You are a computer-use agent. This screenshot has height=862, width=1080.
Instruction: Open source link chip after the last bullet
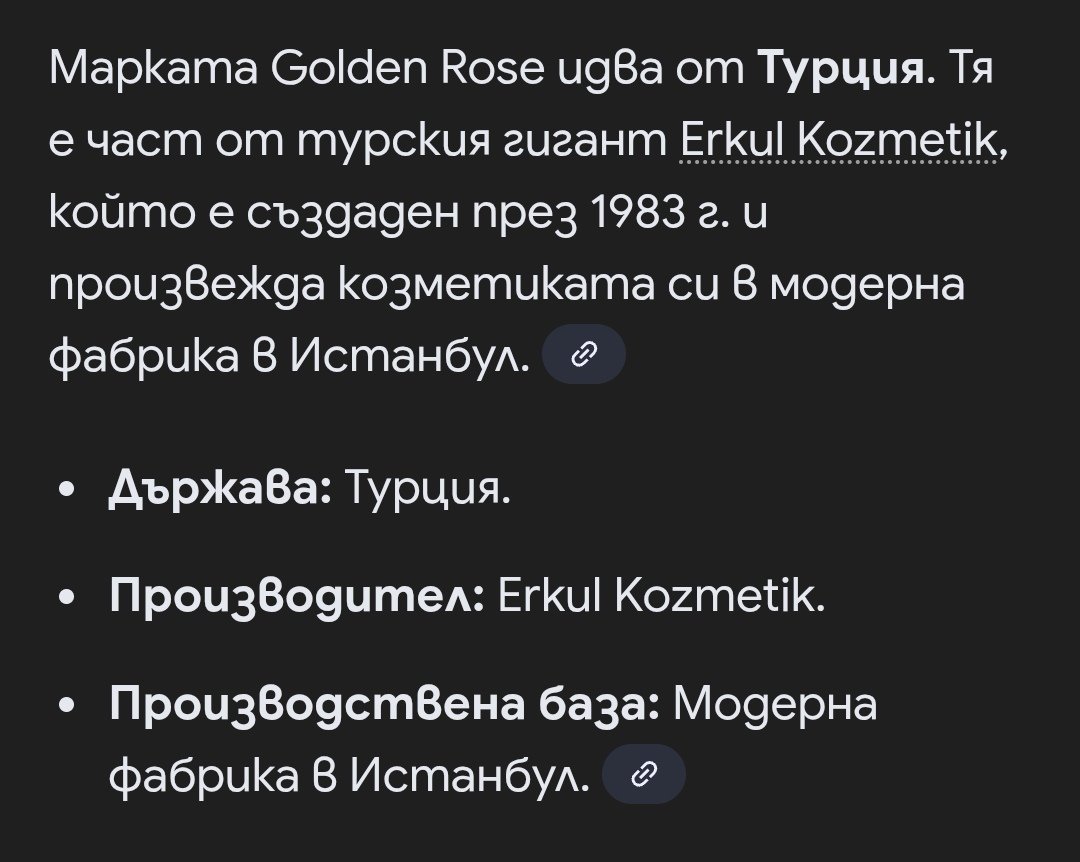pos(645,774)
